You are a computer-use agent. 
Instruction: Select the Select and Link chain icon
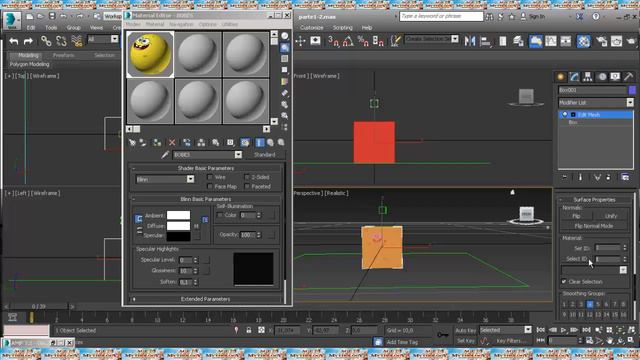tap(46, 41)
